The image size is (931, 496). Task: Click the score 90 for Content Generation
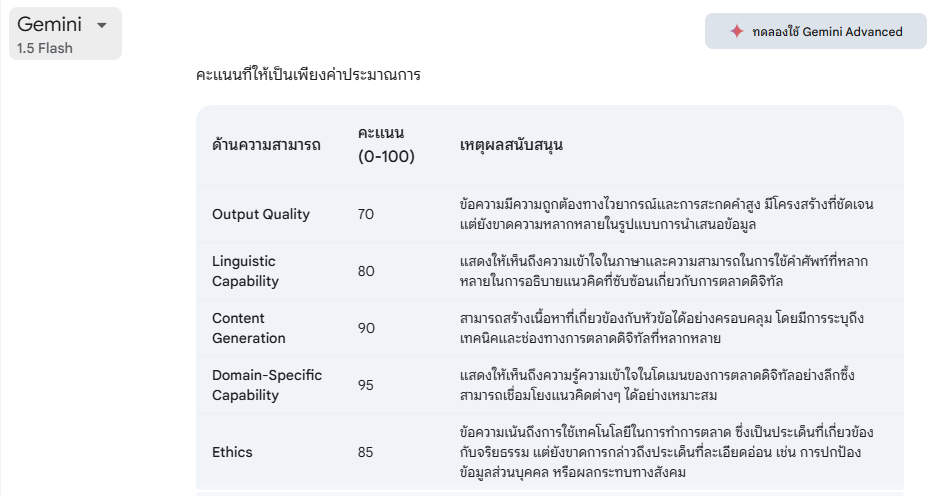click(x=365, y=328)
